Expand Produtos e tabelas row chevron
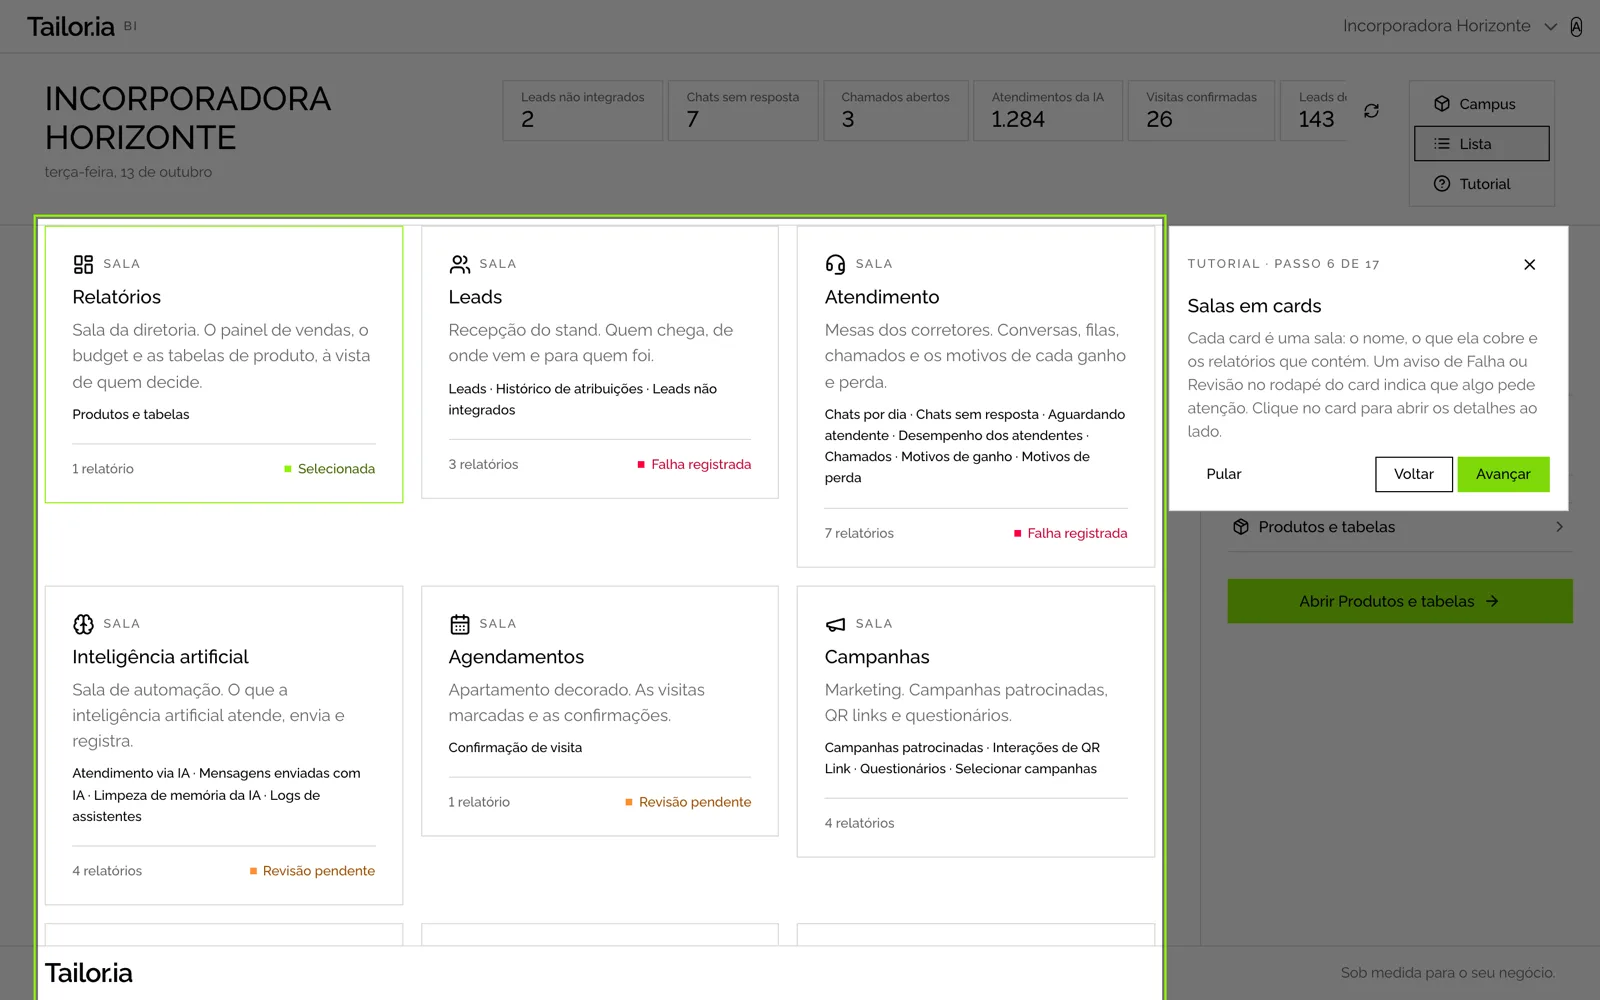This screenshot has height=1000, width=1600. (1559, 527)
